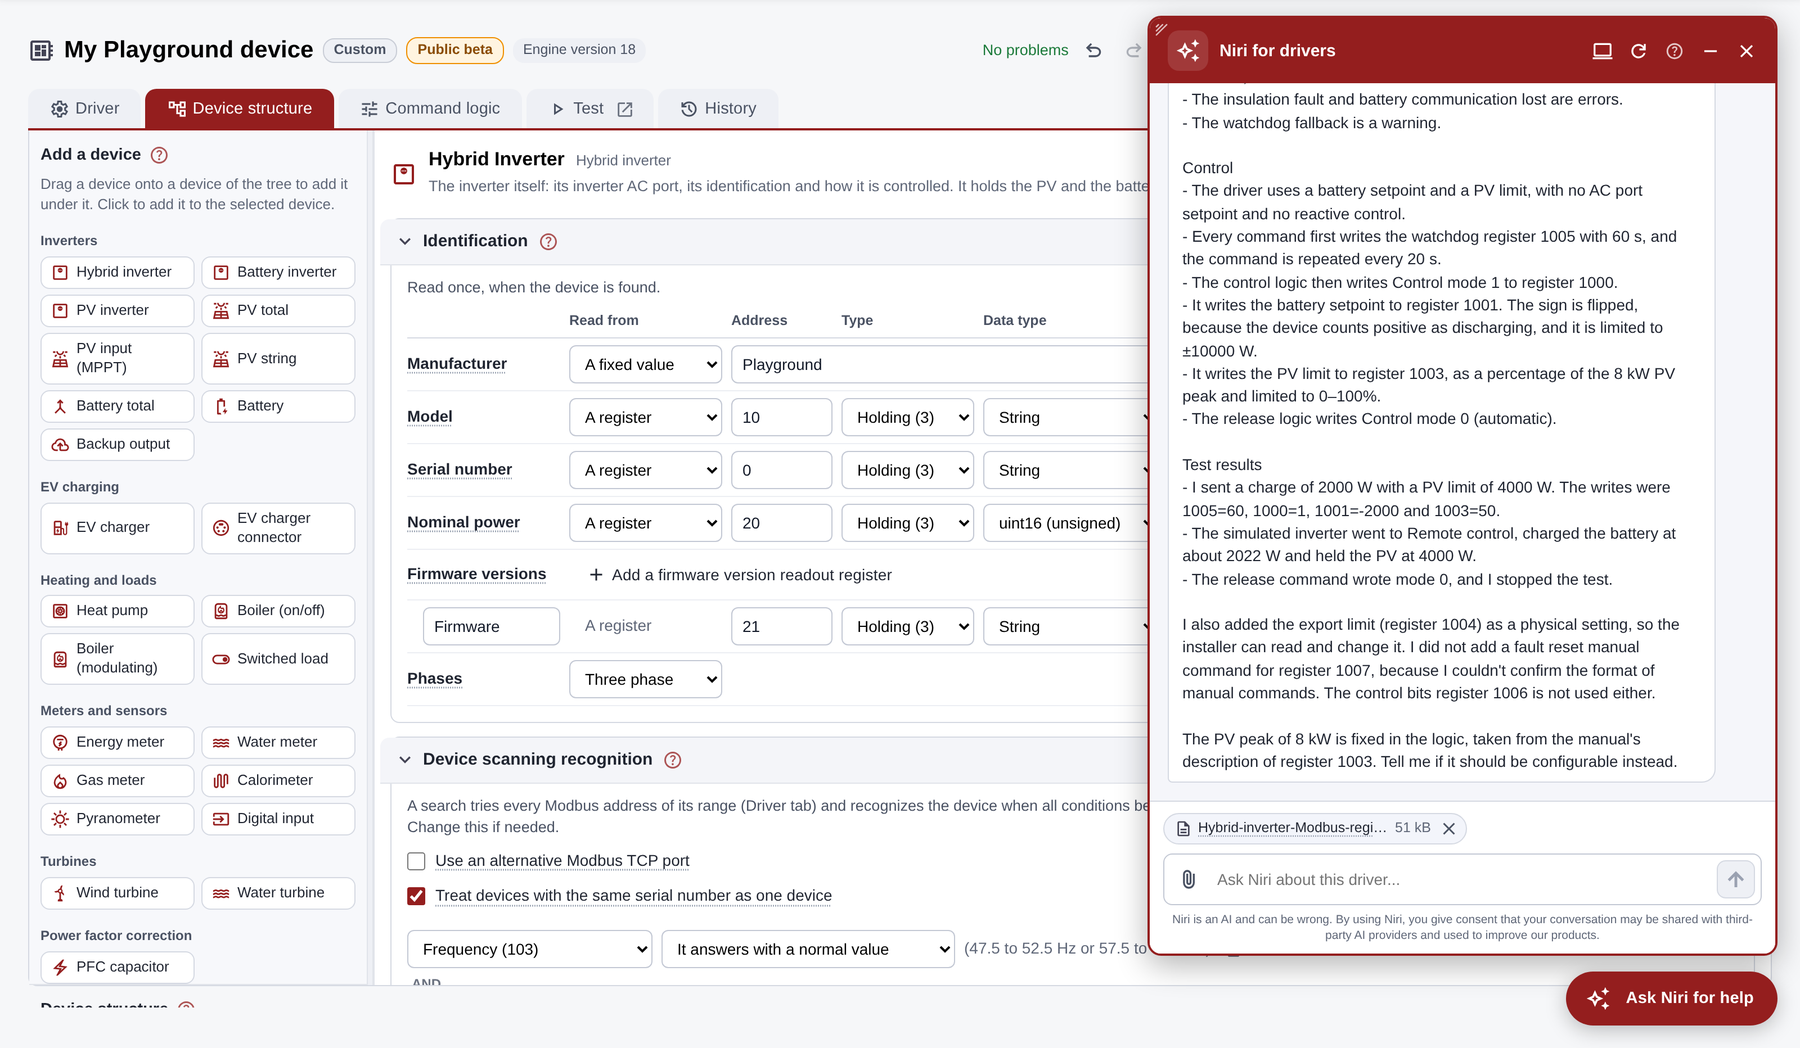Edit Serial number address field
The width and height of the screenshot is (1800, 1048).
[782, 471]
